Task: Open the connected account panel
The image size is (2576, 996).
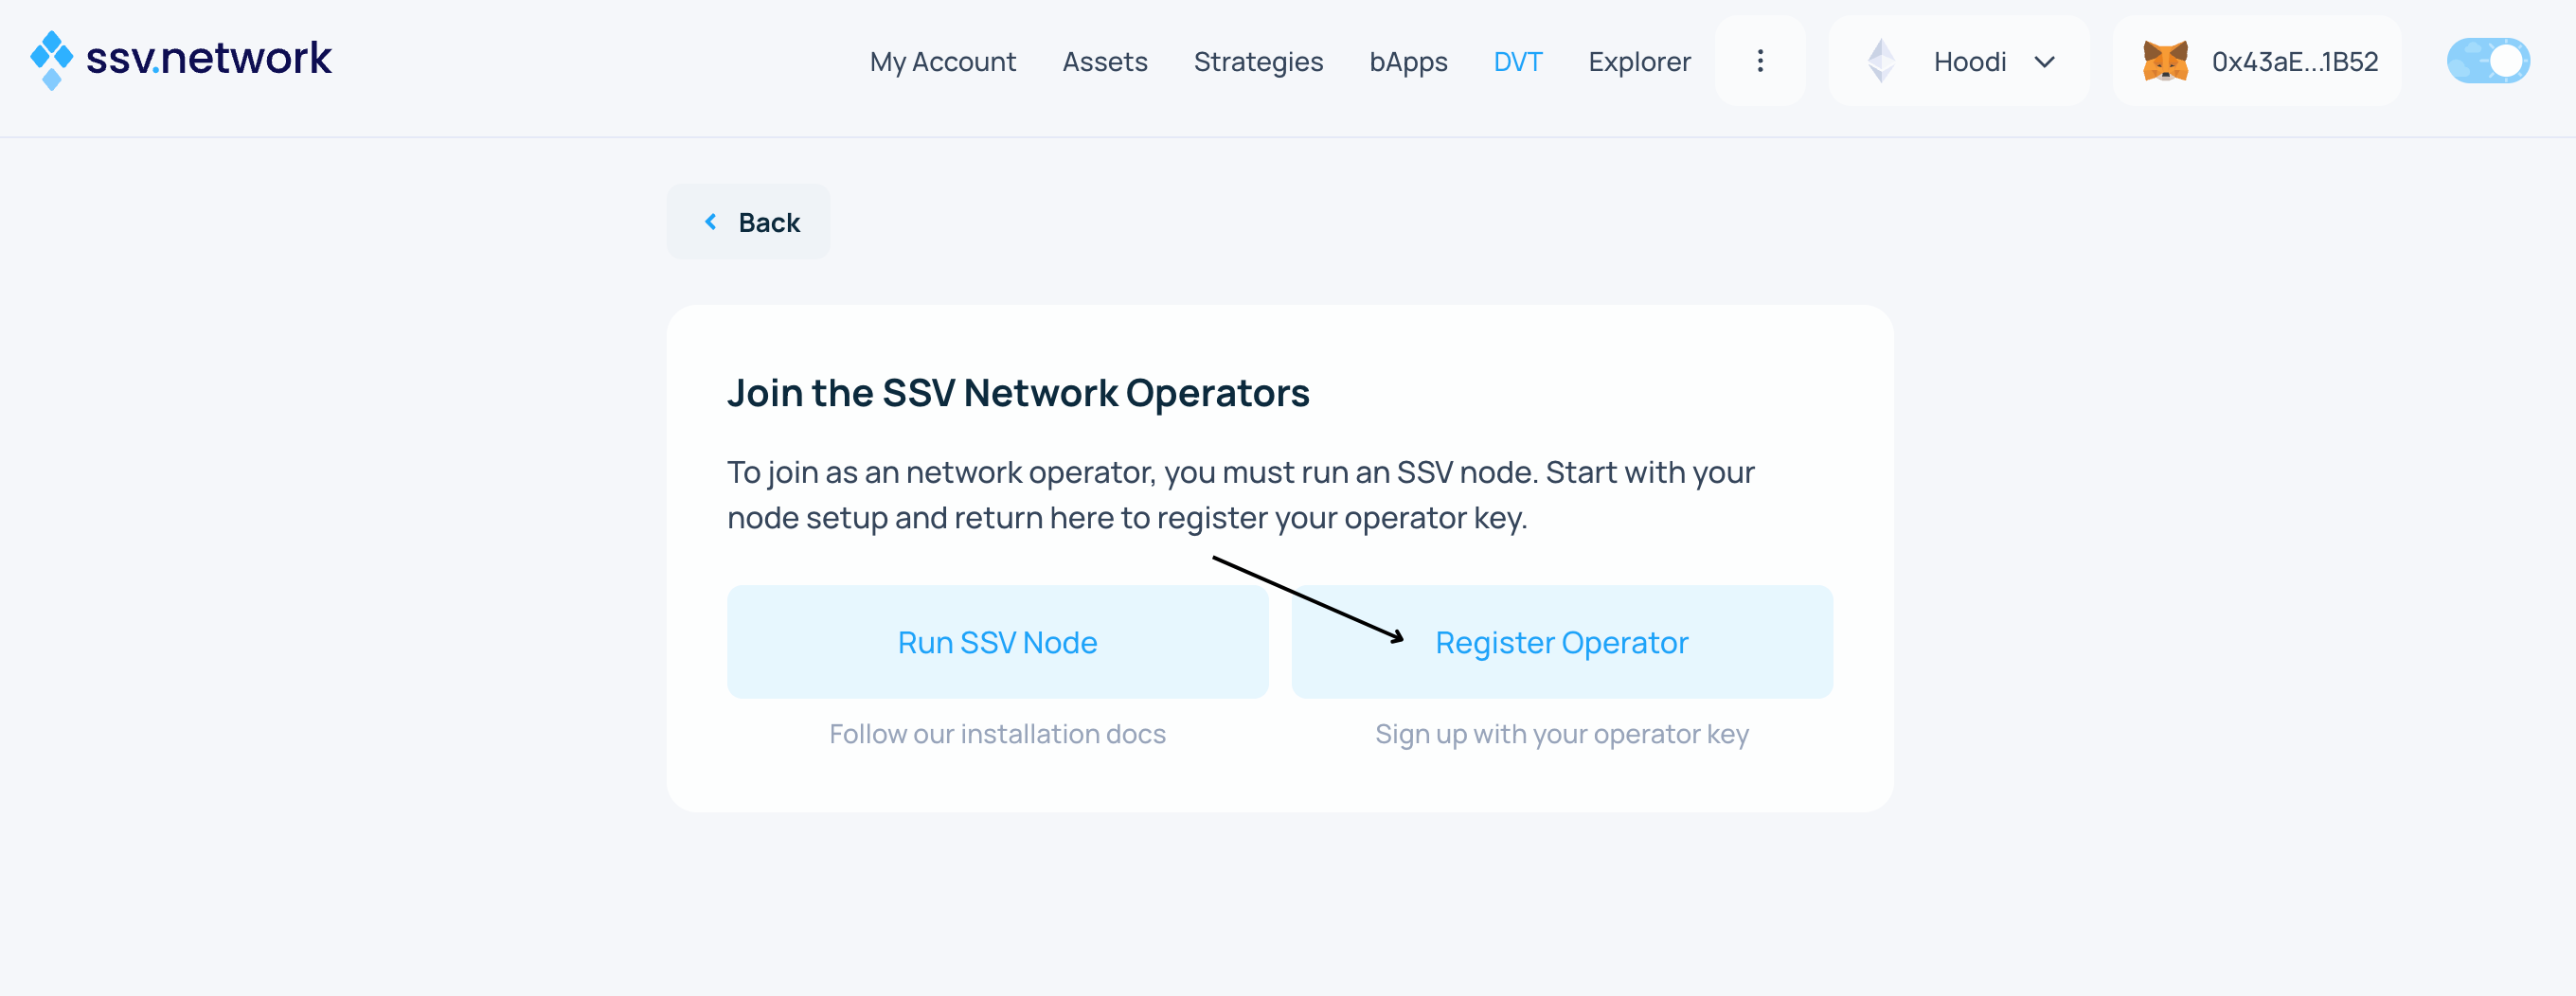Action: tap(2257, 61)
